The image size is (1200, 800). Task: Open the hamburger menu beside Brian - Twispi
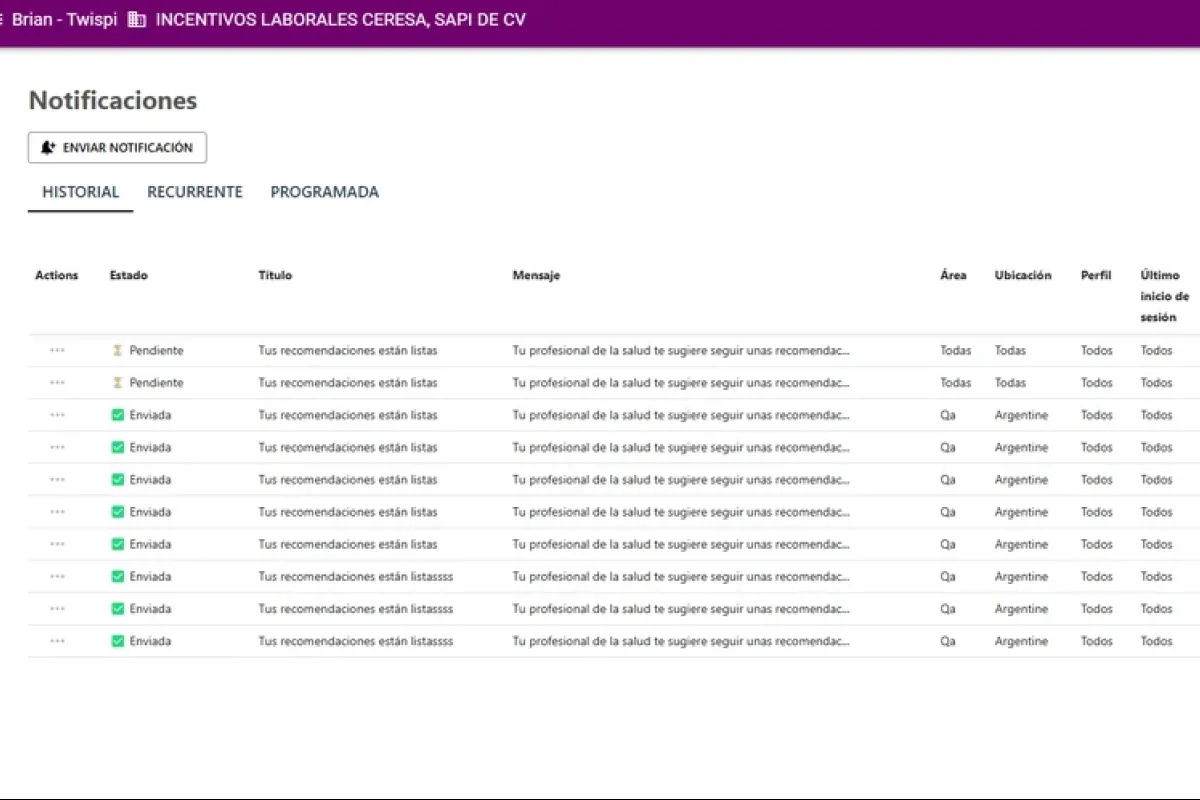pyautogui.click(x=1, y=20)
